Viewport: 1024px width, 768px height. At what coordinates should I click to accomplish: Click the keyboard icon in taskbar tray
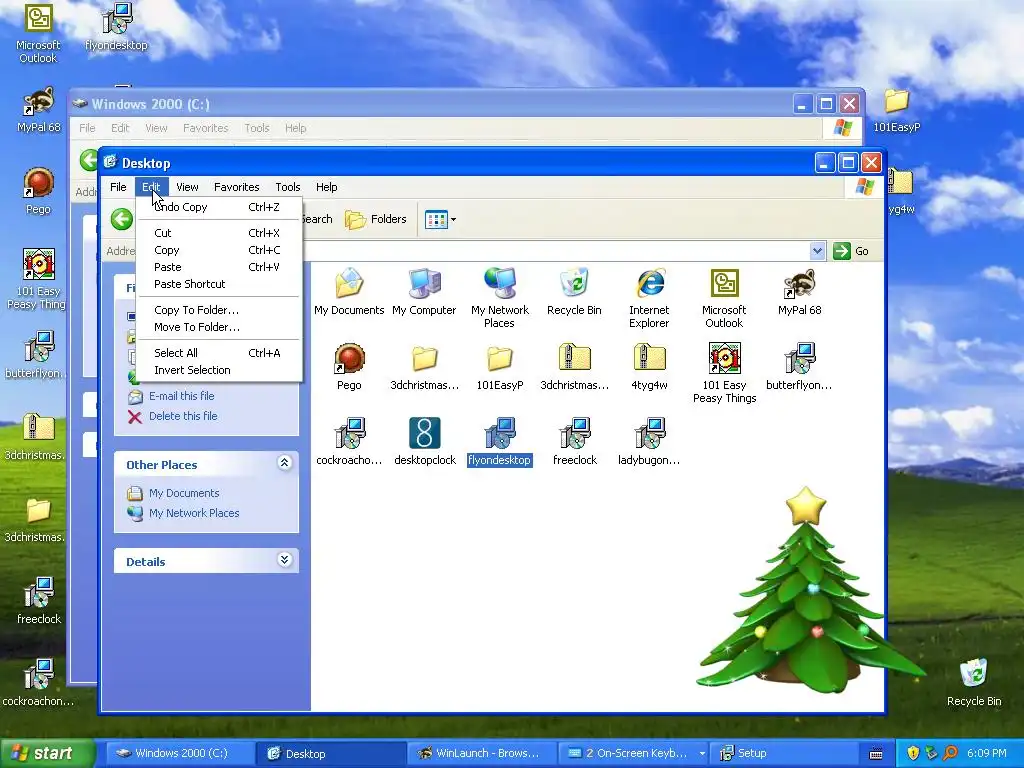point(876,754)
